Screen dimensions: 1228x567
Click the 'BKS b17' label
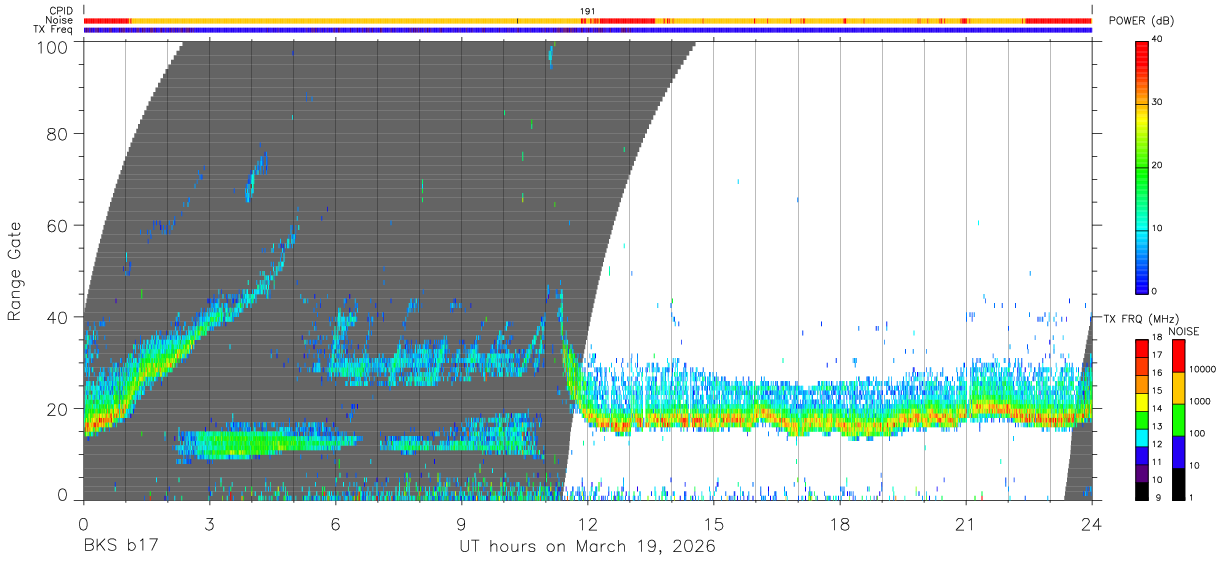[x=121, y=546]
